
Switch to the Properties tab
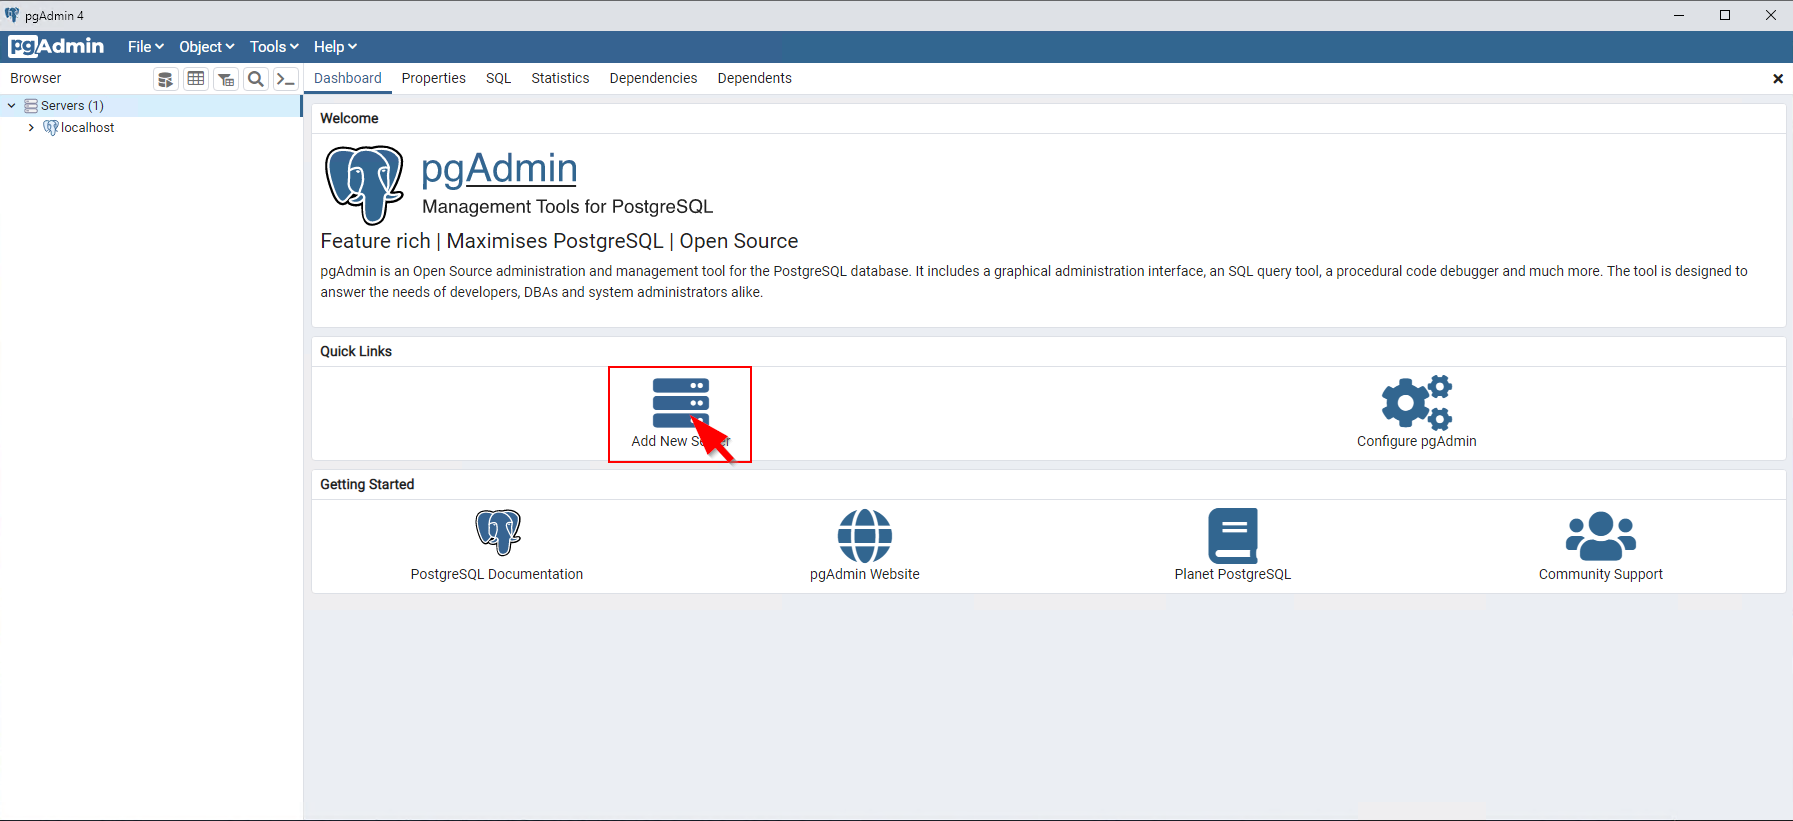[x=434, y=78]
